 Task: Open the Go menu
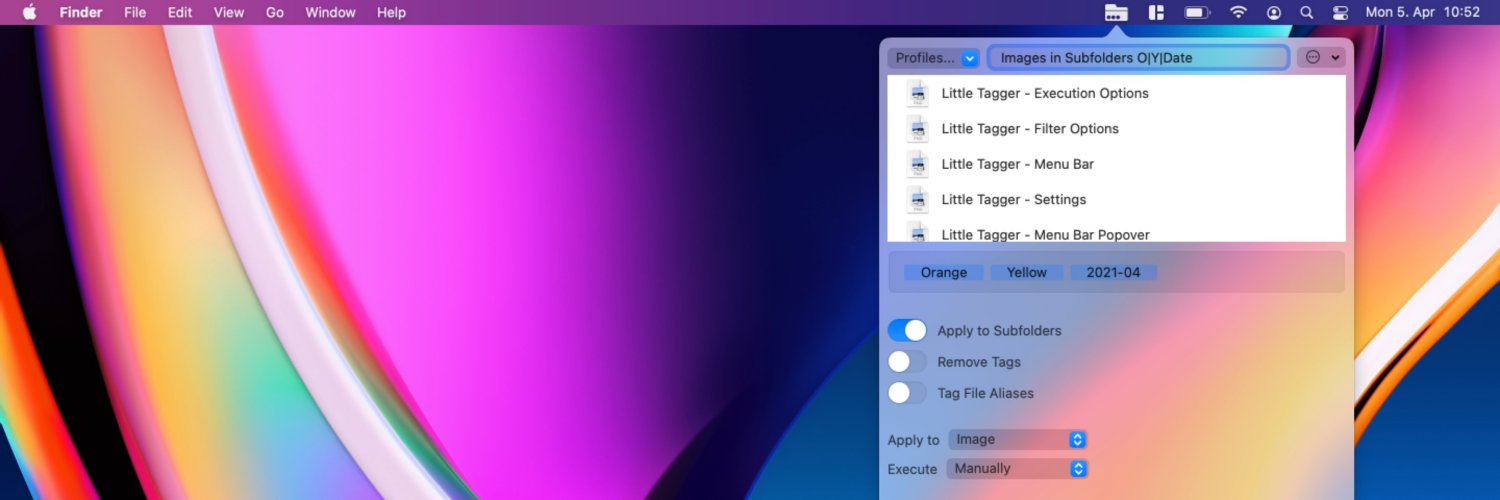[275, 12]
